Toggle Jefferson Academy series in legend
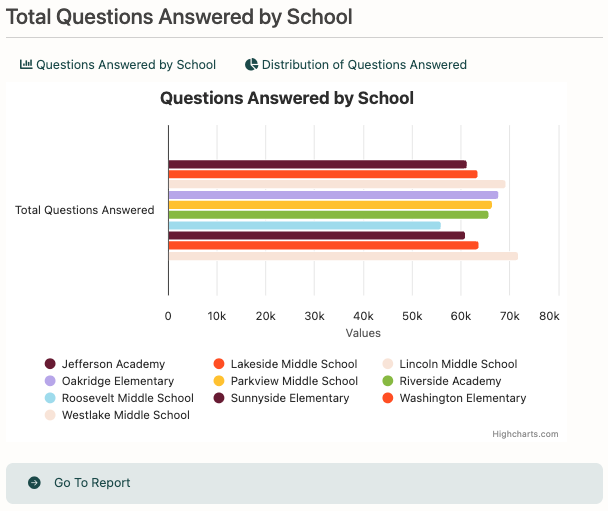The image size is (608, 511). pos(105,364)
